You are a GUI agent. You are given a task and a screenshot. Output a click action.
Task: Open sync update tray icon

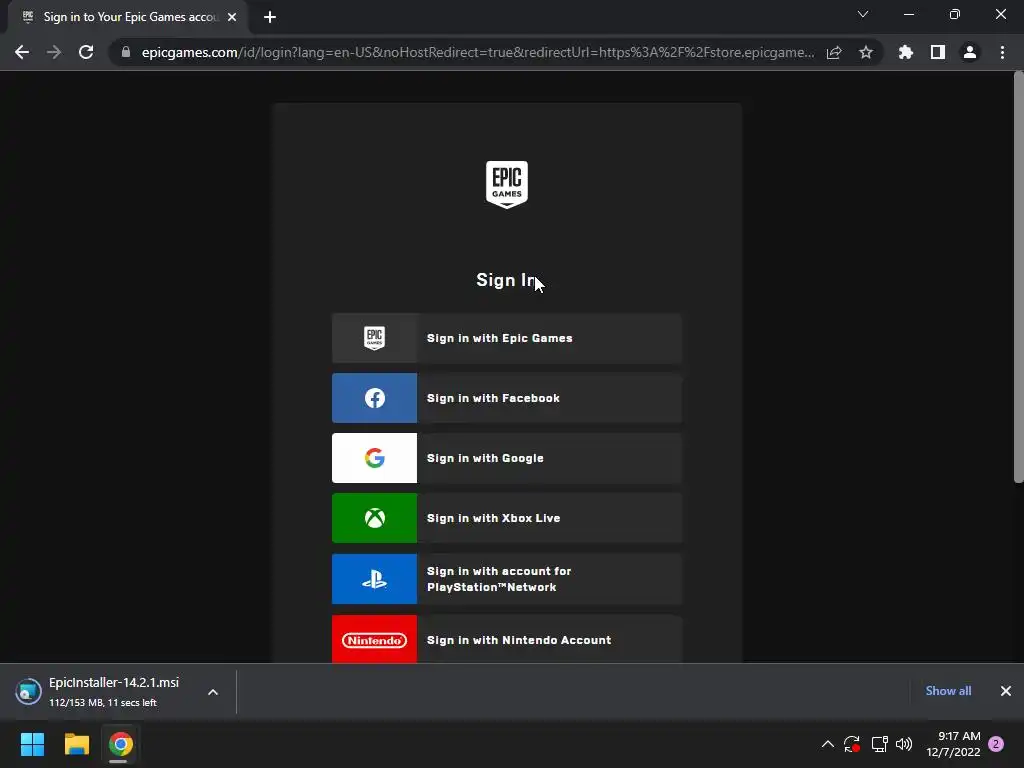(x=852, y=744)
